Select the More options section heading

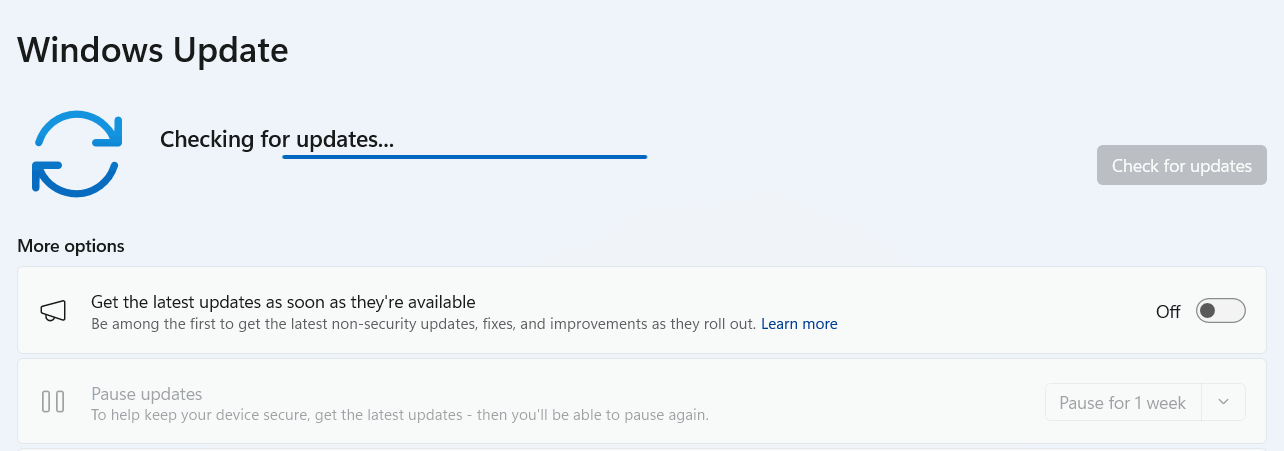[x=71, y=246]
